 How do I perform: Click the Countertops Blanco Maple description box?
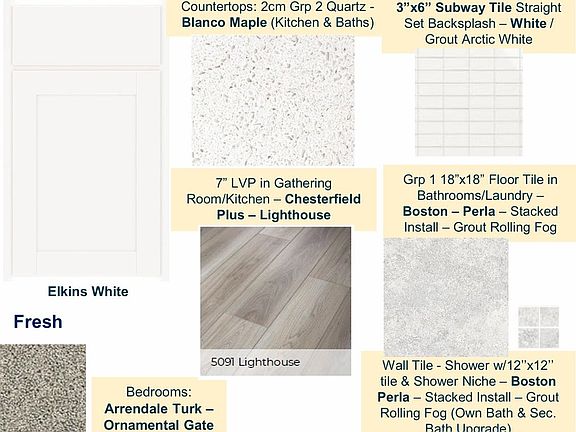tap(274, 18)
